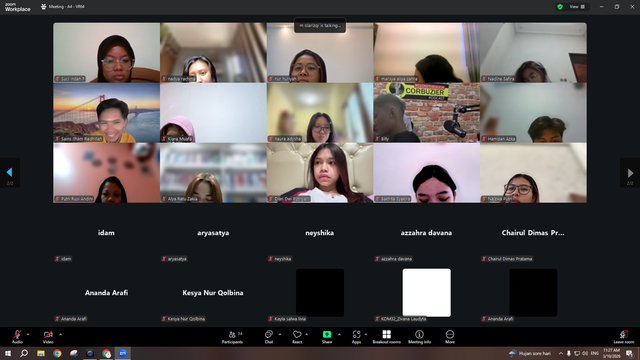
Task: Select Suci Indah's video tile
Action: click(x=107, y=53)
